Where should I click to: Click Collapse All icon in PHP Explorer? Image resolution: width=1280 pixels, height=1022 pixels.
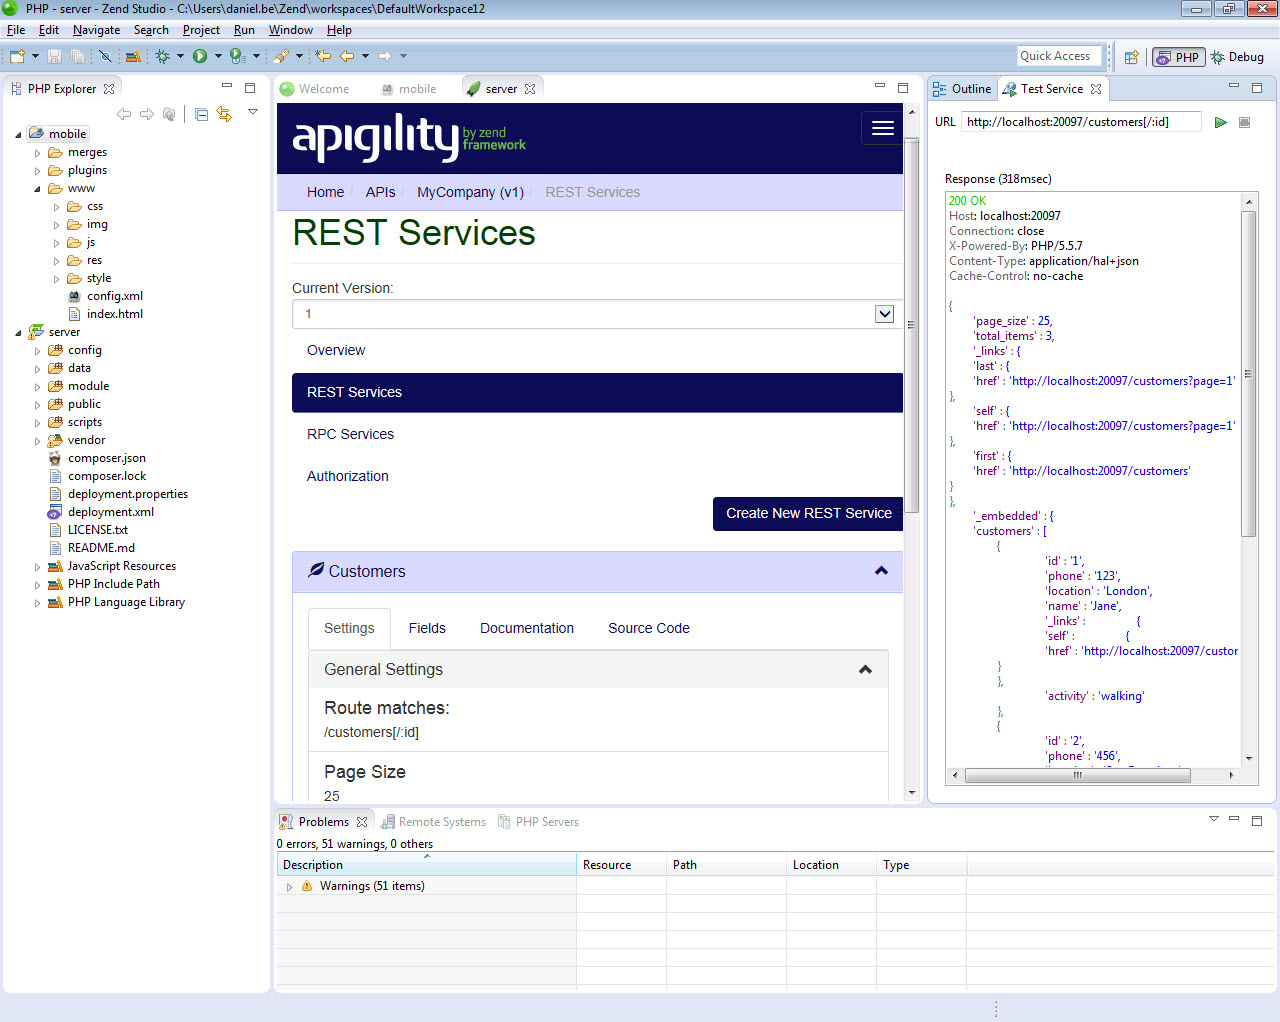click(x=201, y=114)
